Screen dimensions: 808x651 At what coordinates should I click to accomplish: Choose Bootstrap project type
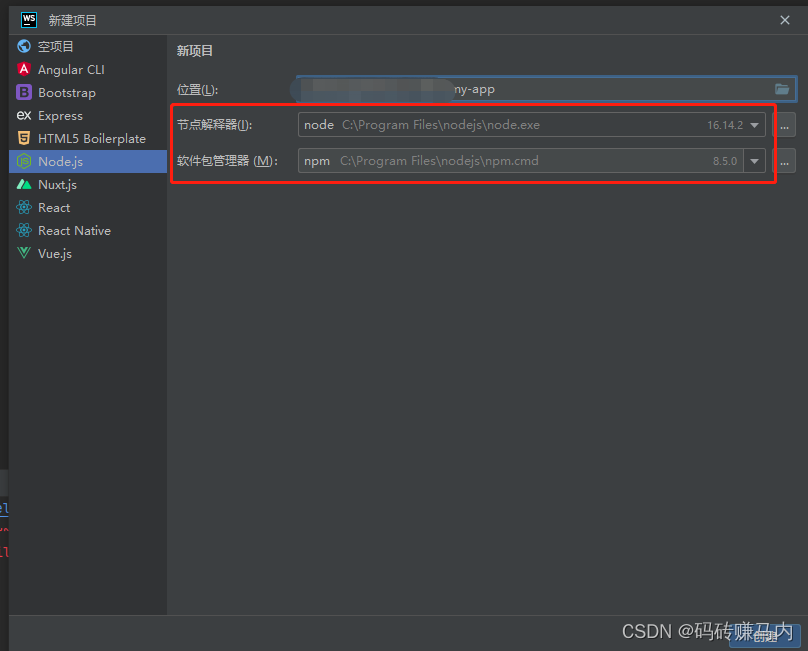click(88, 93)
